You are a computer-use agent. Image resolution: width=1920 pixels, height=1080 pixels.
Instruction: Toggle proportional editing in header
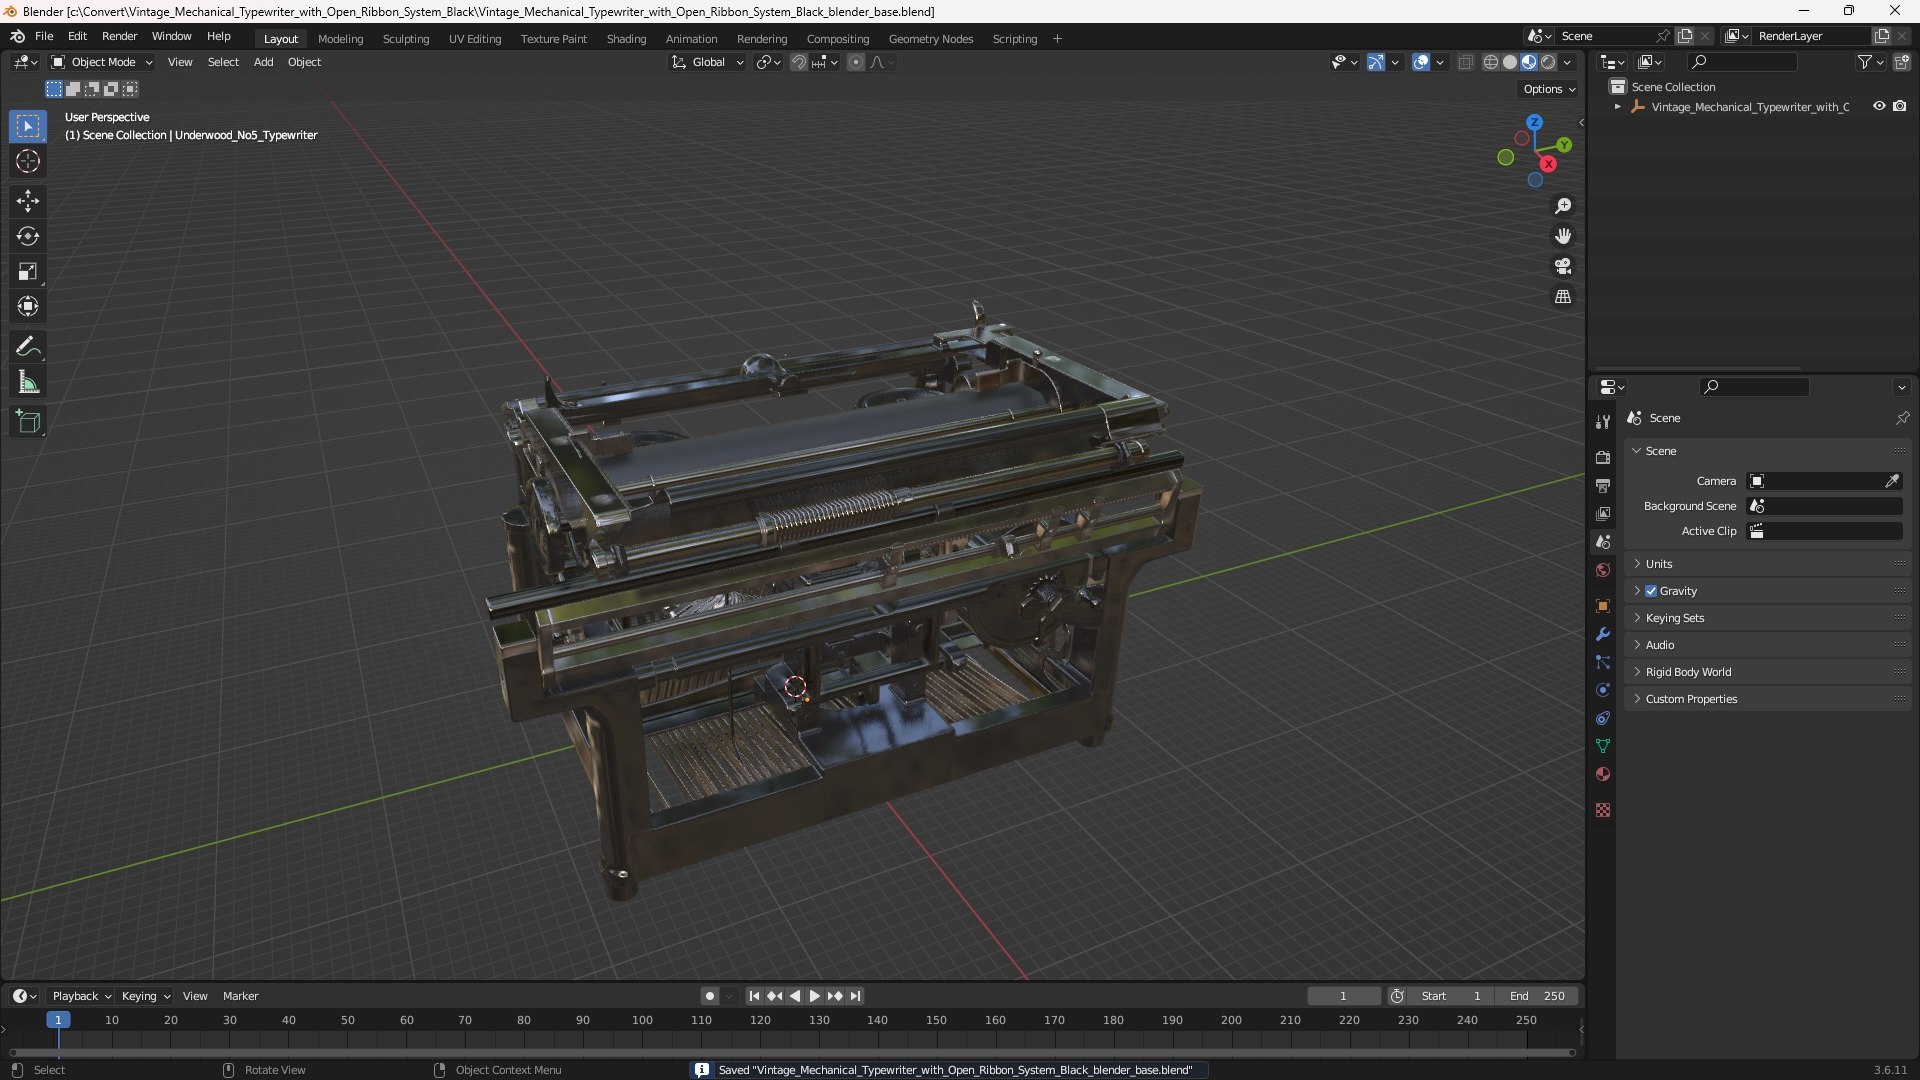pos(856,62)
